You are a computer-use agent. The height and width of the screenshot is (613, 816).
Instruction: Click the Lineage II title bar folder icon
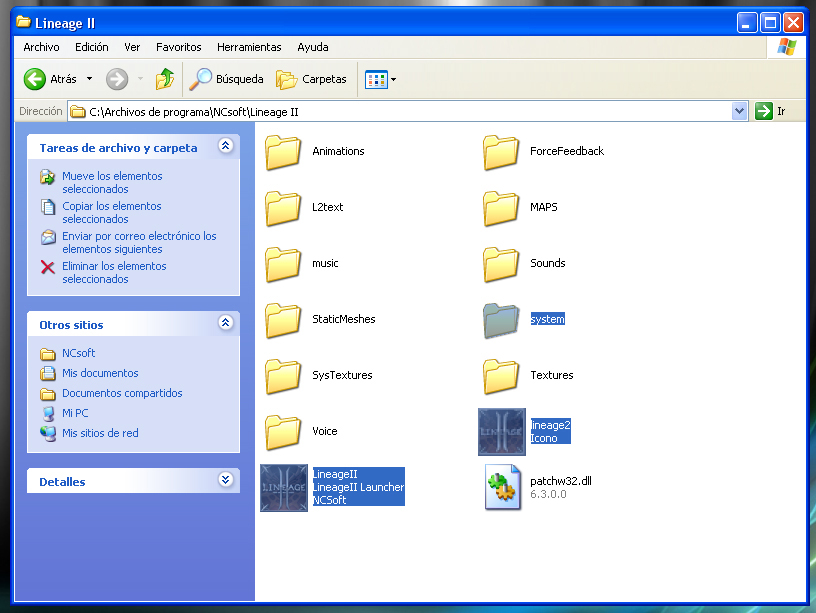(23, 22)
